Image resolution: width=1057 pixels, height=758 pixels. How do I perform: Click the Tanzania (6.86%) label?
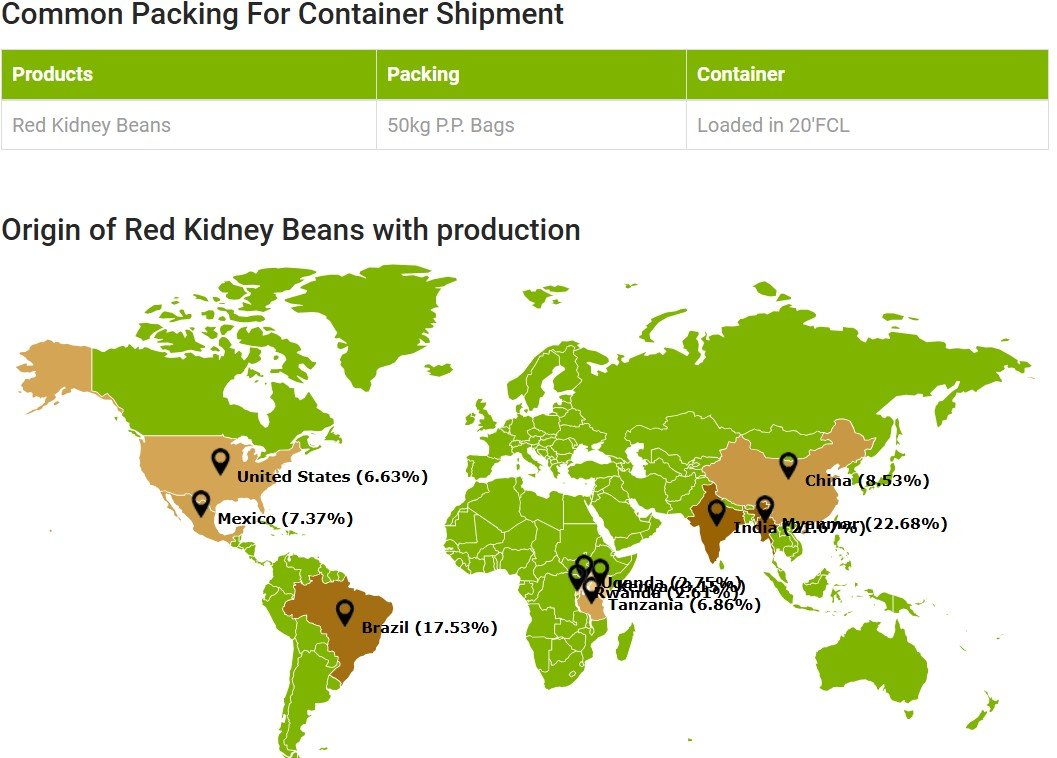(684, 605)
